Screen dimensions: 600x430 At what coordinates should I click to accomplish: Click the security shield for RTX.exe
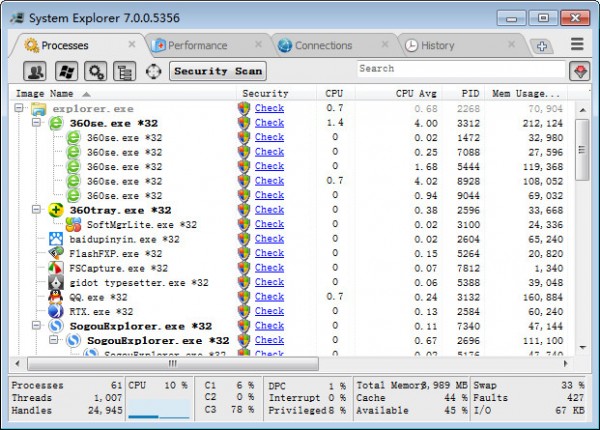244,311
